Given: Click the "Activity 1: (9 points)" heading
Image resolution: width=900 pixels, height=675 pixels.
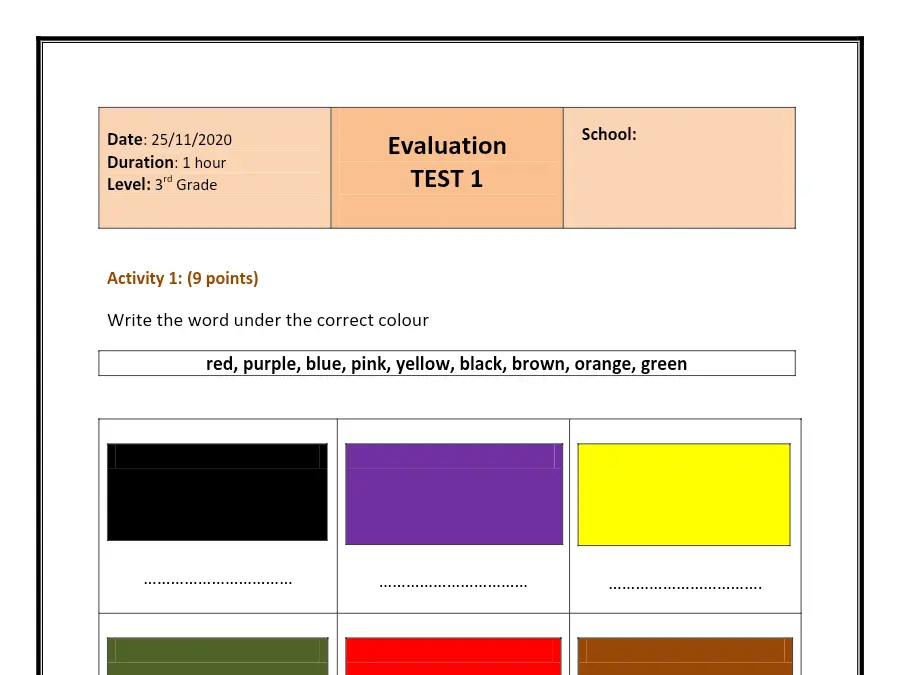Looking at the screenshot, I should 183,278.
